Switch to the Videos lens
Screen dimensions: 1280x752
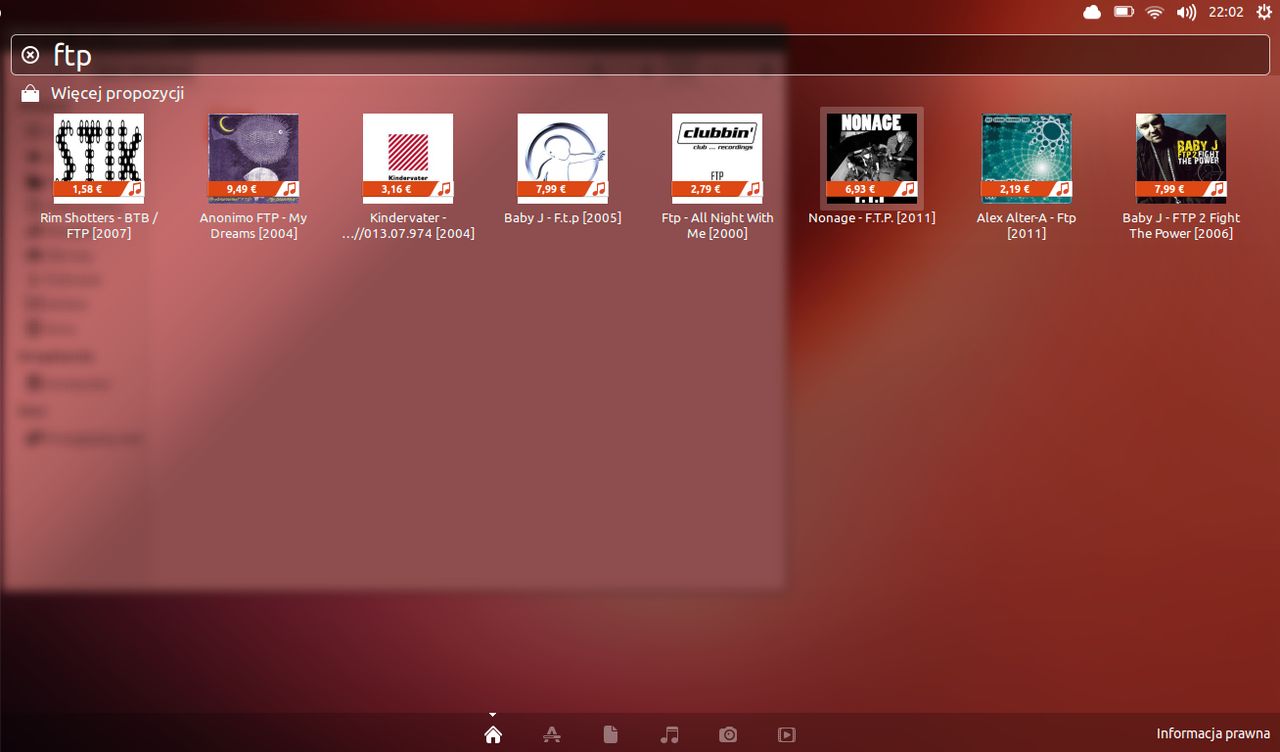(787, 735)
